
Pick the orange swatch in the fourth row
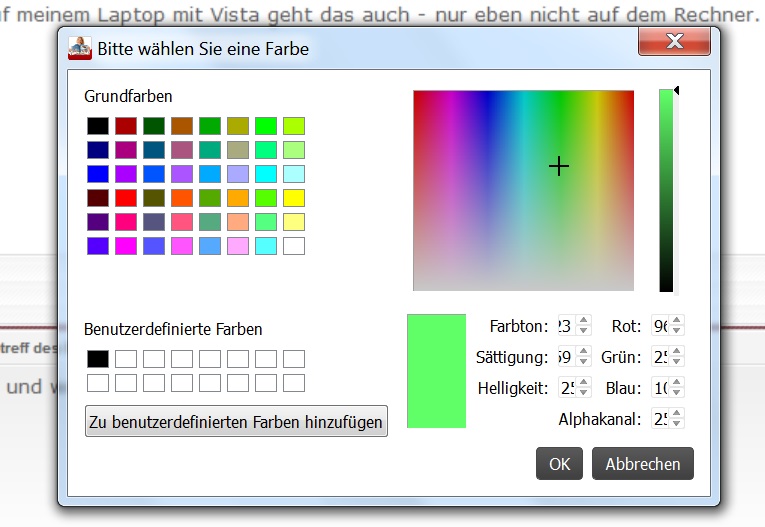pyautogui.click(x=238, y=198)
